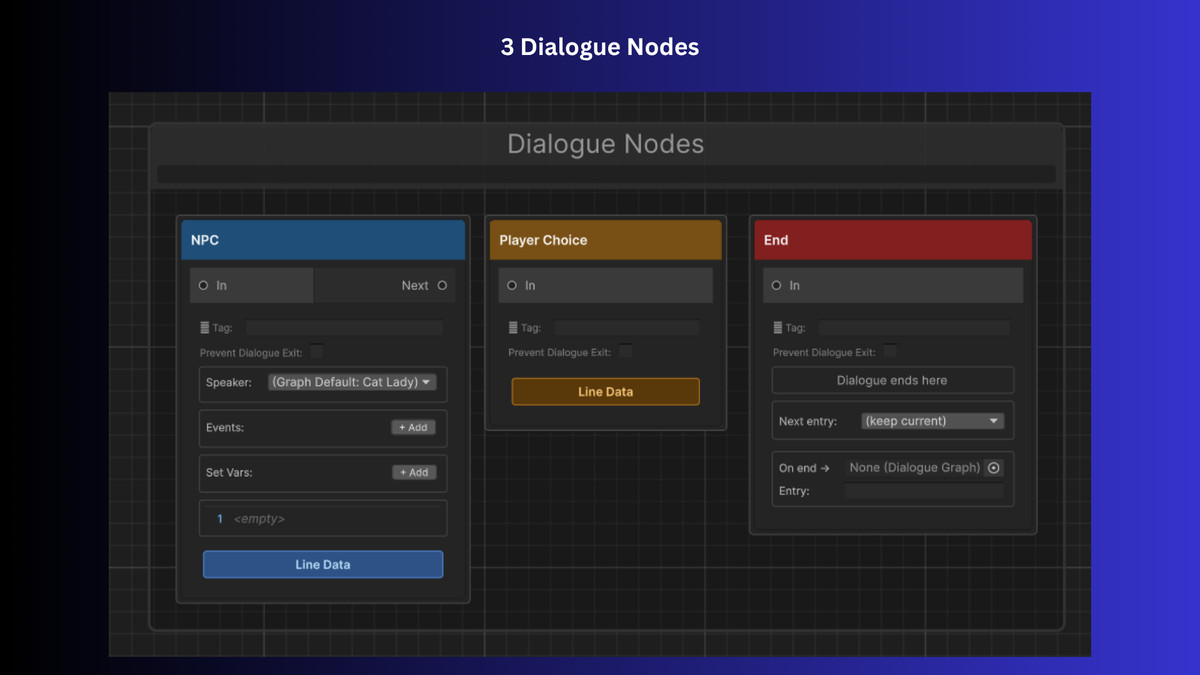1200x675 pixels.
Task: Add an event with the Events + Add button
Action: click(x=413, y=427)
